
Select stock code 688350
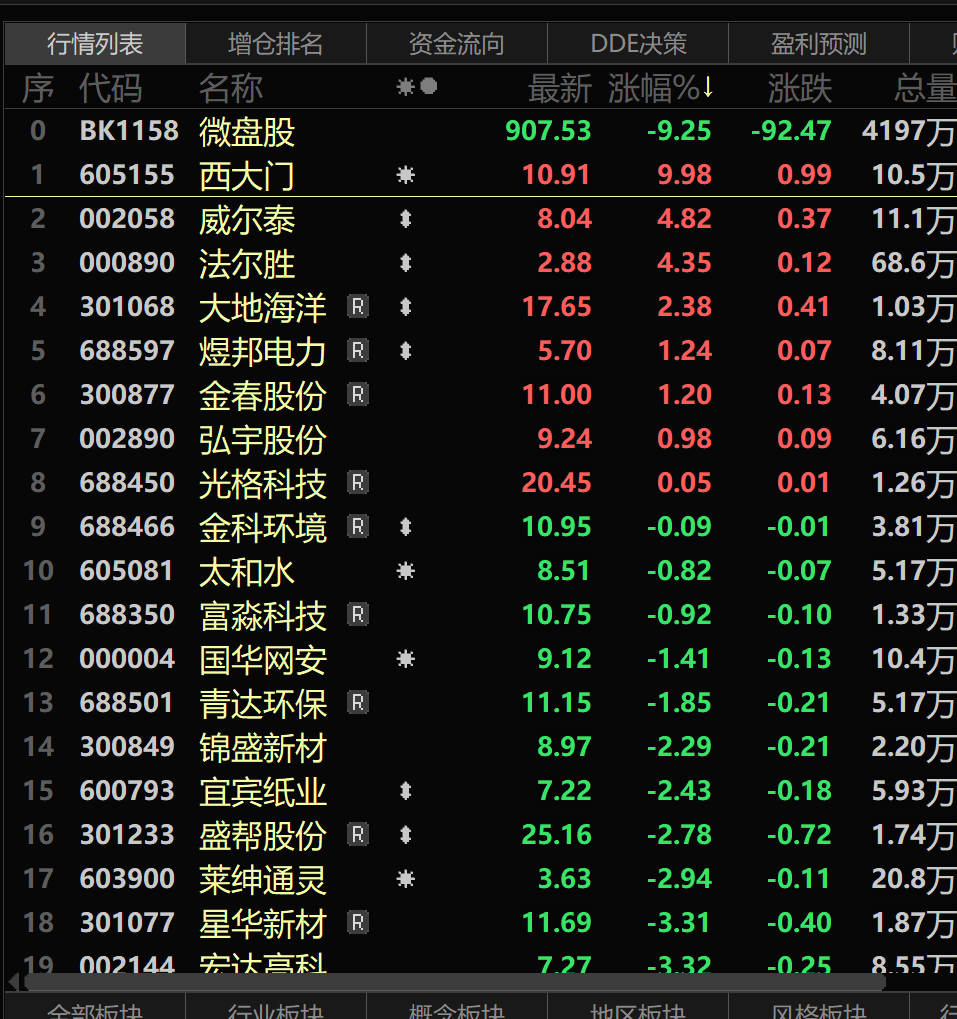tap(127, 615)
